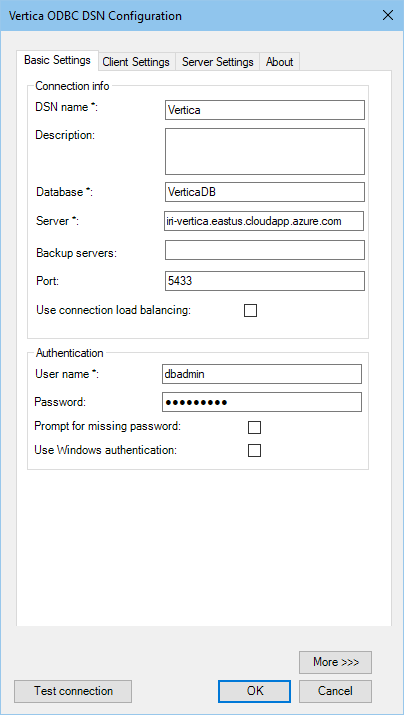Expand options with the More >>> button

pos(336,662)
